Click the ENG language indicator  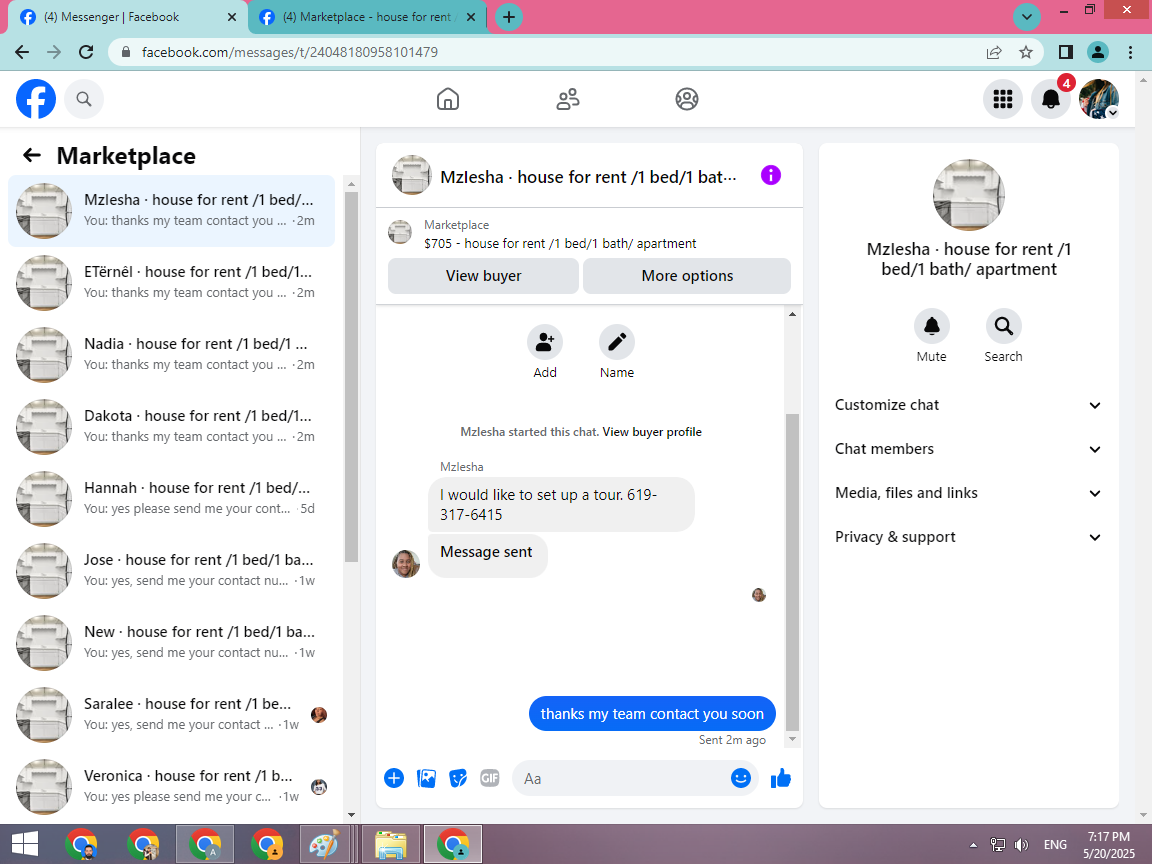(x=1055, y=845)
